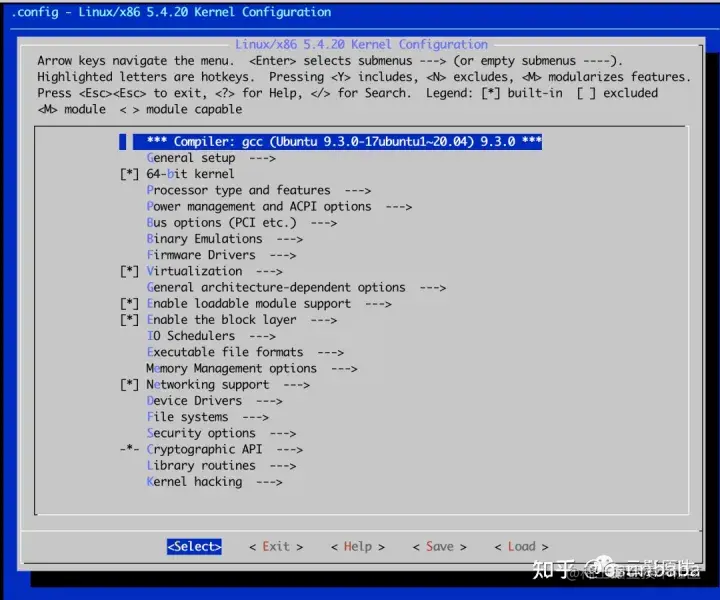
Task: Click the Exit button
Action: [276, 546]
